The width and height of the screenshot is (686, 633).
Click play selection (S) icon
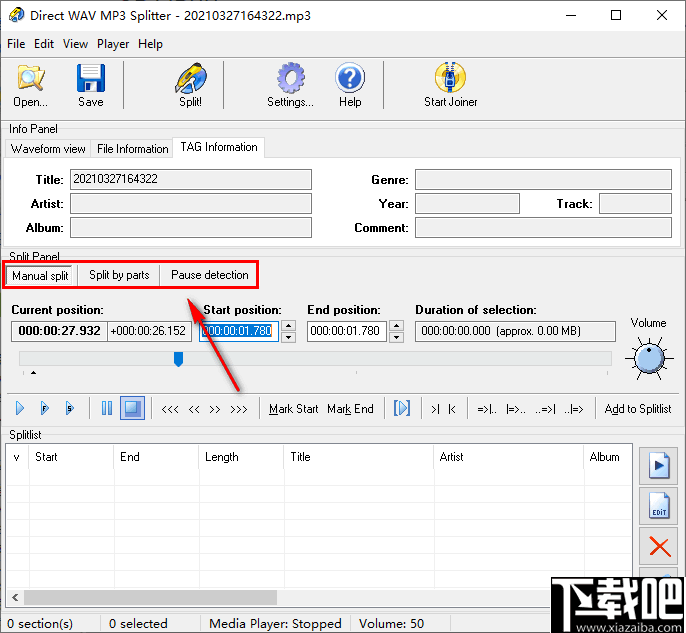point(70,408)
